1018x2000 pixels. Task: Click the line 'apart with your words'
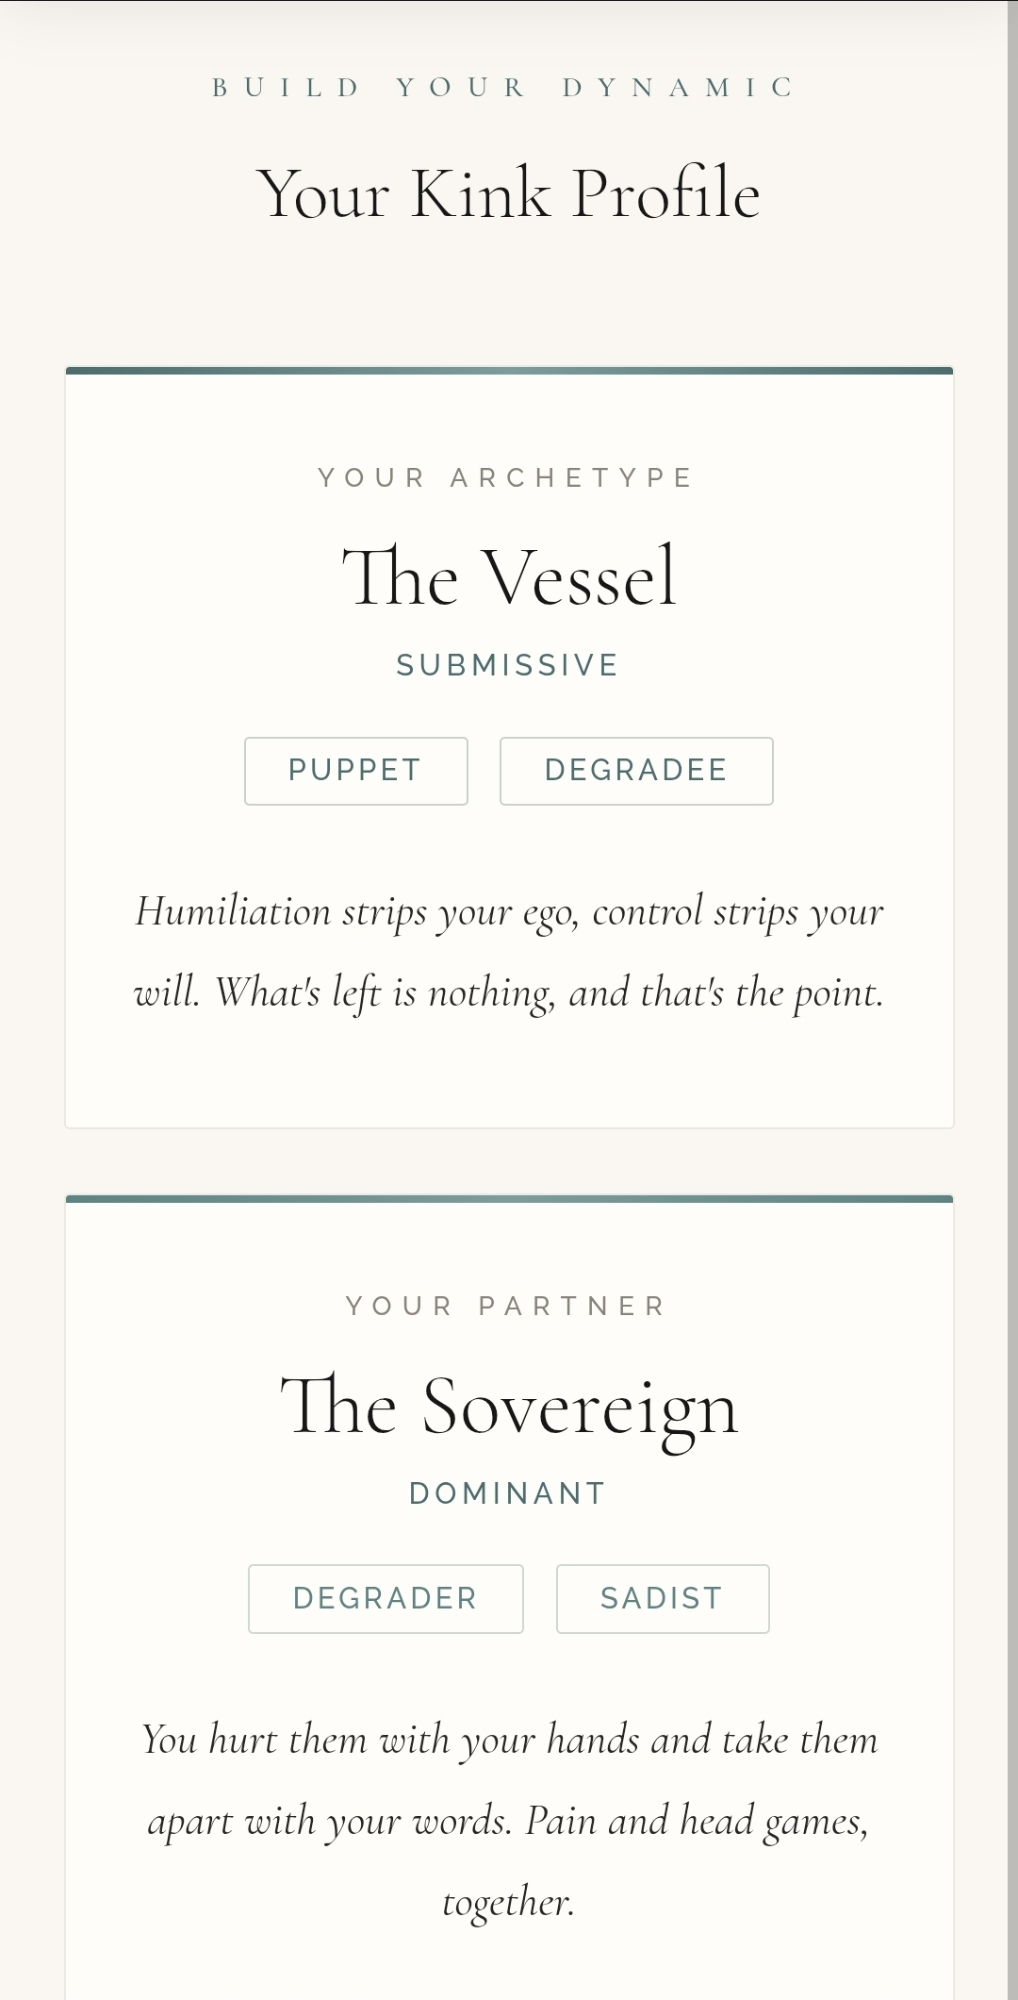(509, 1821)
